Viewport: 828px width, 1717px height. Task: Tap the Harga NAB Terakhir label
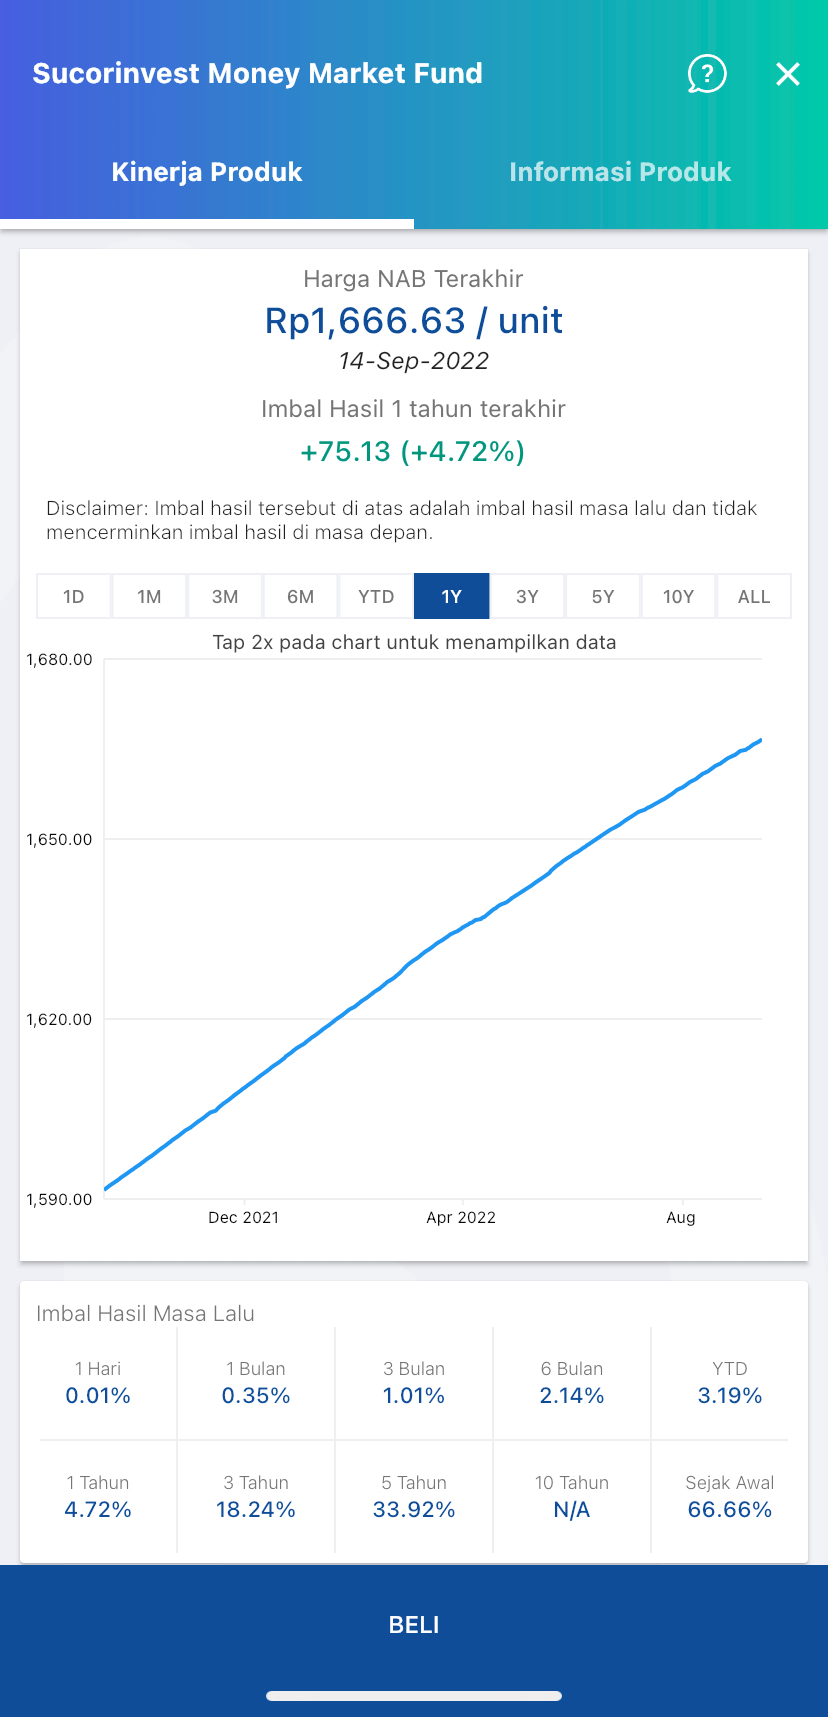point(413,279)
